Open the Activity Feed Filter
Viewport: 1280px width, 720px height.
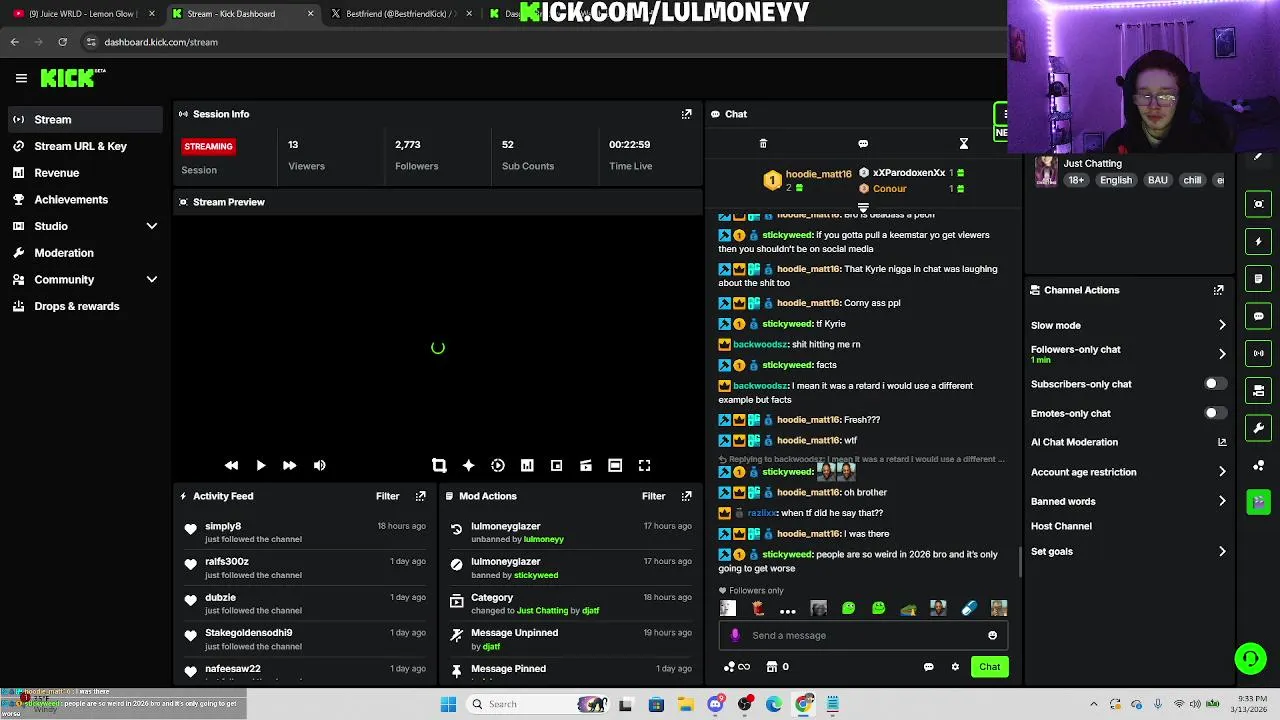click(387, 496)
